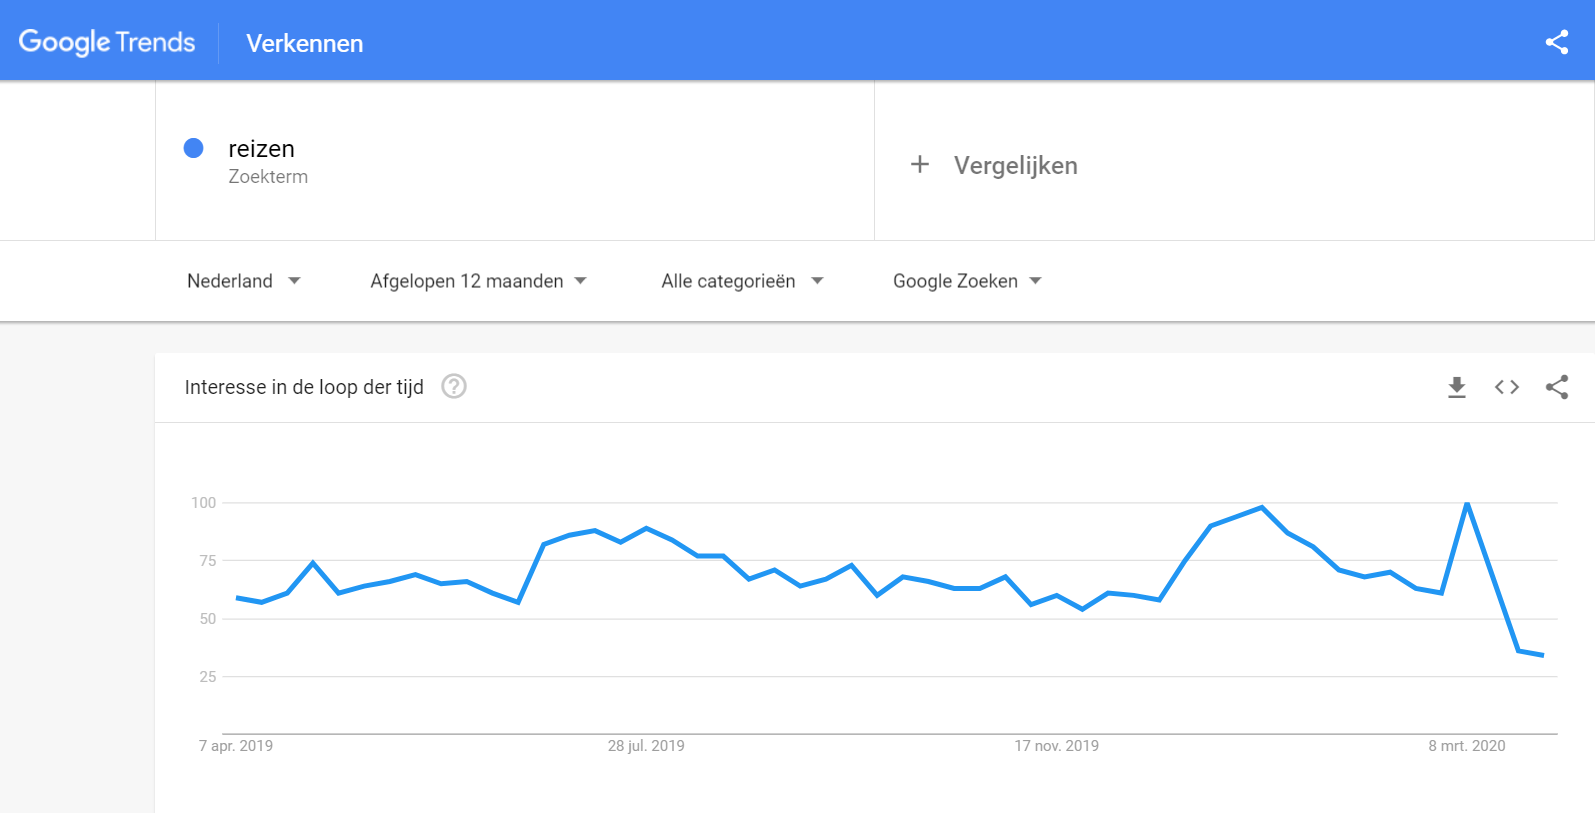This screenshot has height=813, width=1595.
Task: Click the Zoekterm label under reizen
Action: [268, 177]
